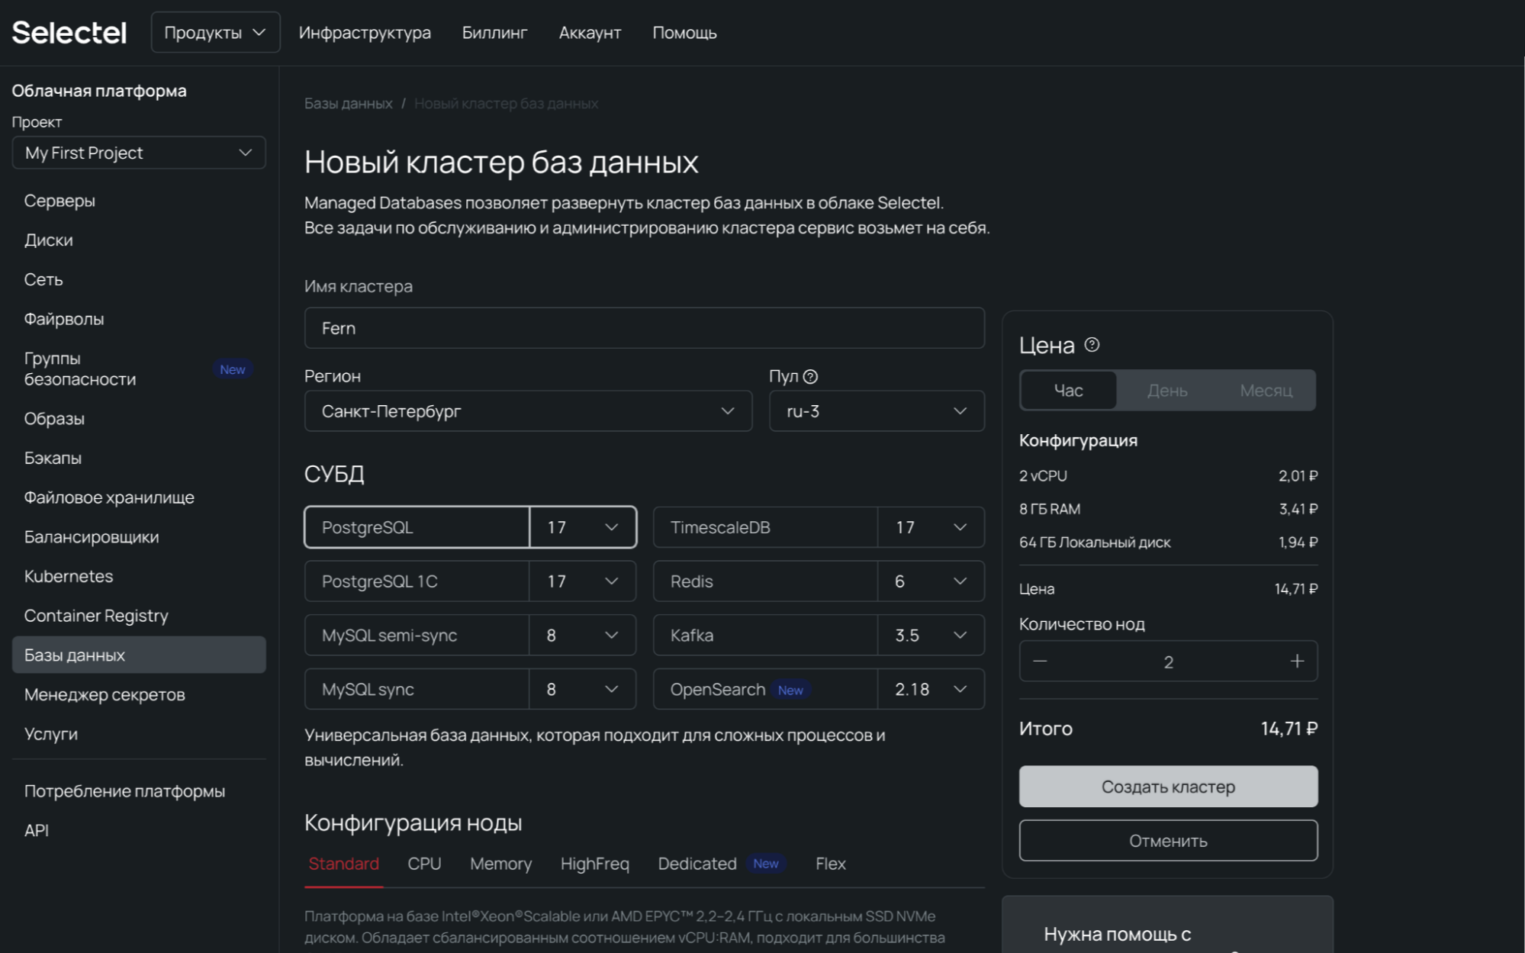Choose Redis as the database engine
1525x953 pixels.
click(764, 581)
